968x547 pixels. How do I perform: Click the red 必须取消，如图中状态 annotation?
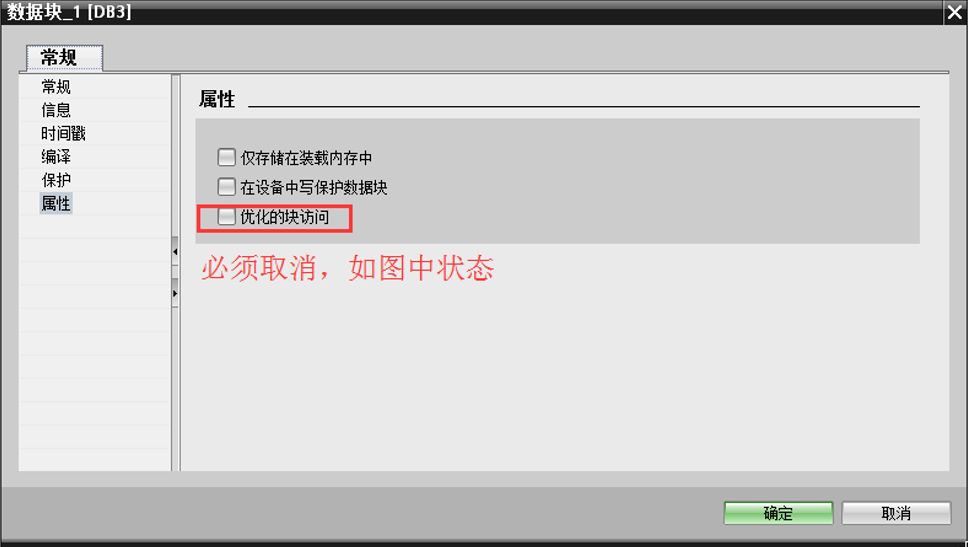348,269
